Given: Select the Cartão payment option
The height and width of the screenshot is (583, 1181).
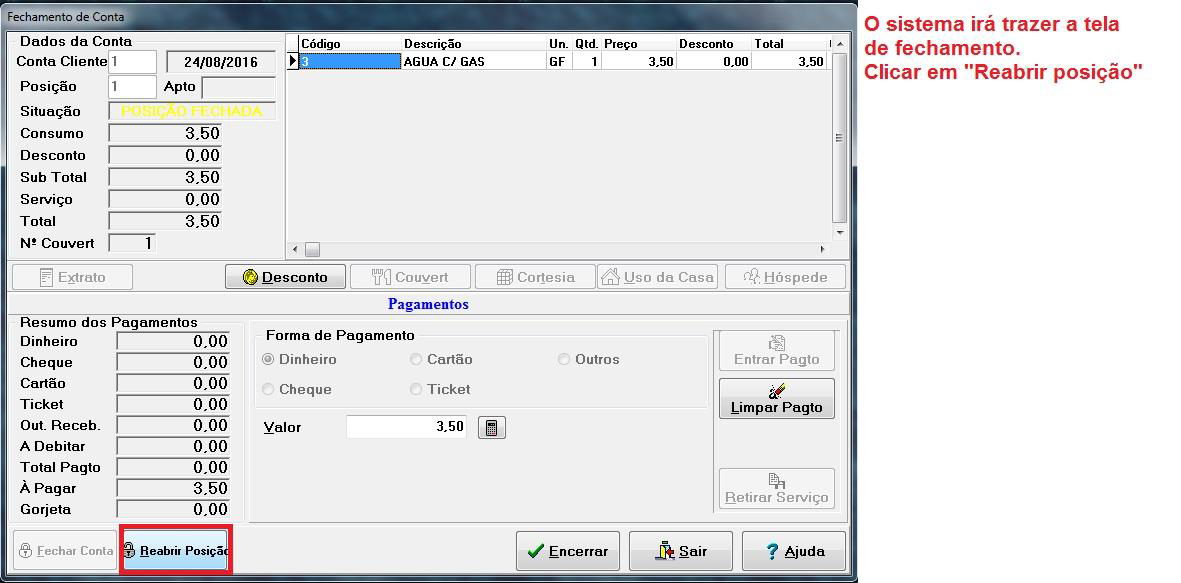Looking at the screenshot, I should tap(441, 359).
